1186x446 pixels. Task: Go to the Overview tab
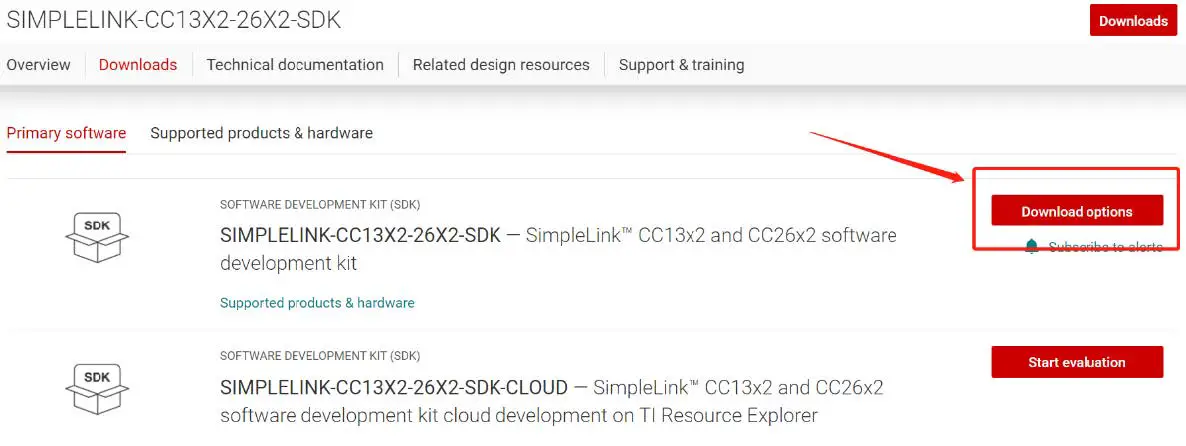38,65
